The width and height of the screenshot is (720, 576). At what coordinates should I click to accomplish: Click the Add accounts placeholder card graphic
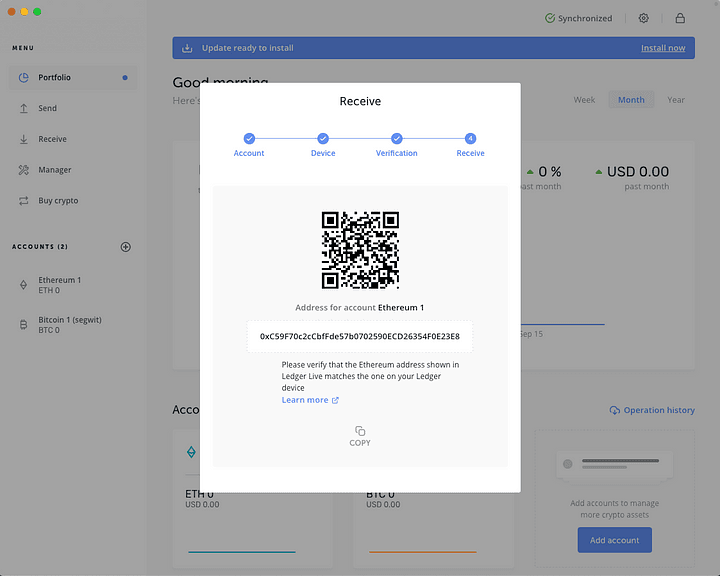point(614,466)
